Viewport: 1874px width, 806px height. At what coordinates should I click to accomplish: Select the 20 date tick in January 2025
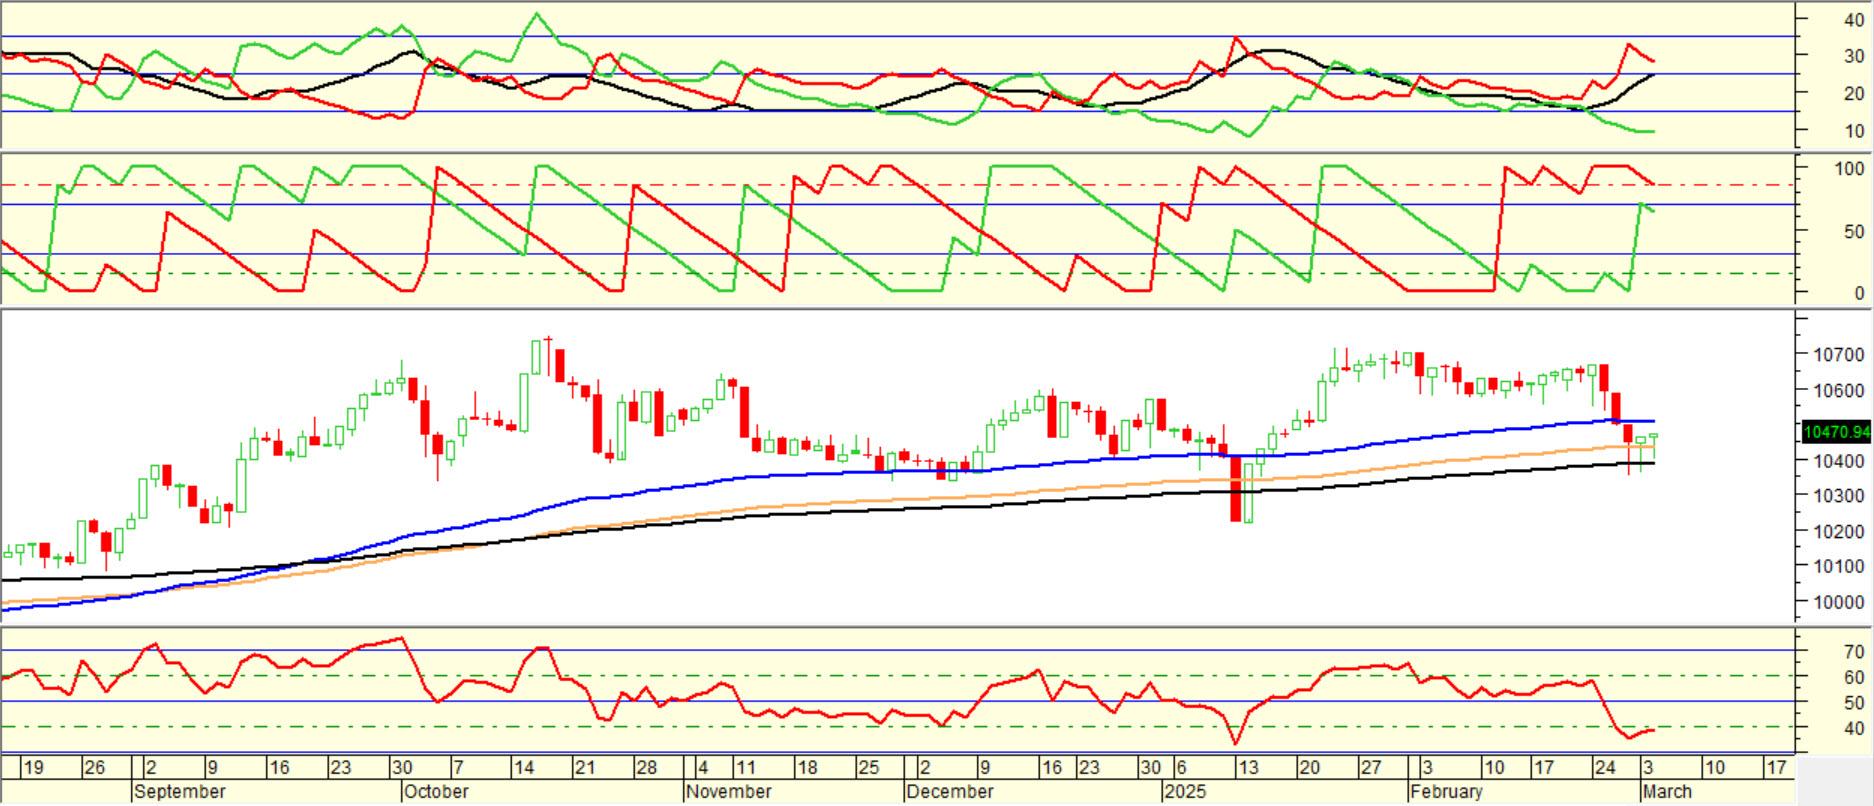(x=1308, y=768)
